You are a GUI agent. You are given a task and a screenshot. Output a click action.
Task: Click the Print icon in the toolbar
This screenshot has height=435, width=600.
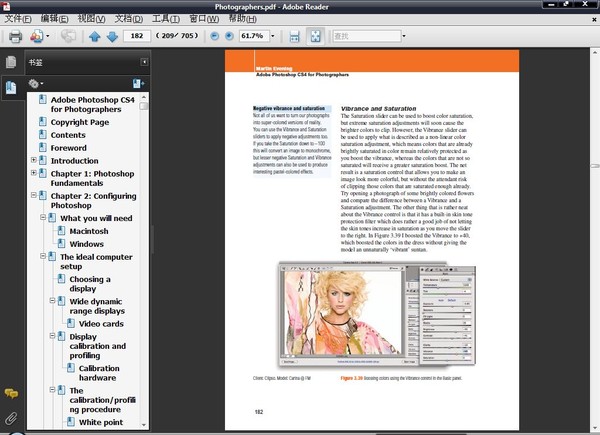(x=16, y=36)
